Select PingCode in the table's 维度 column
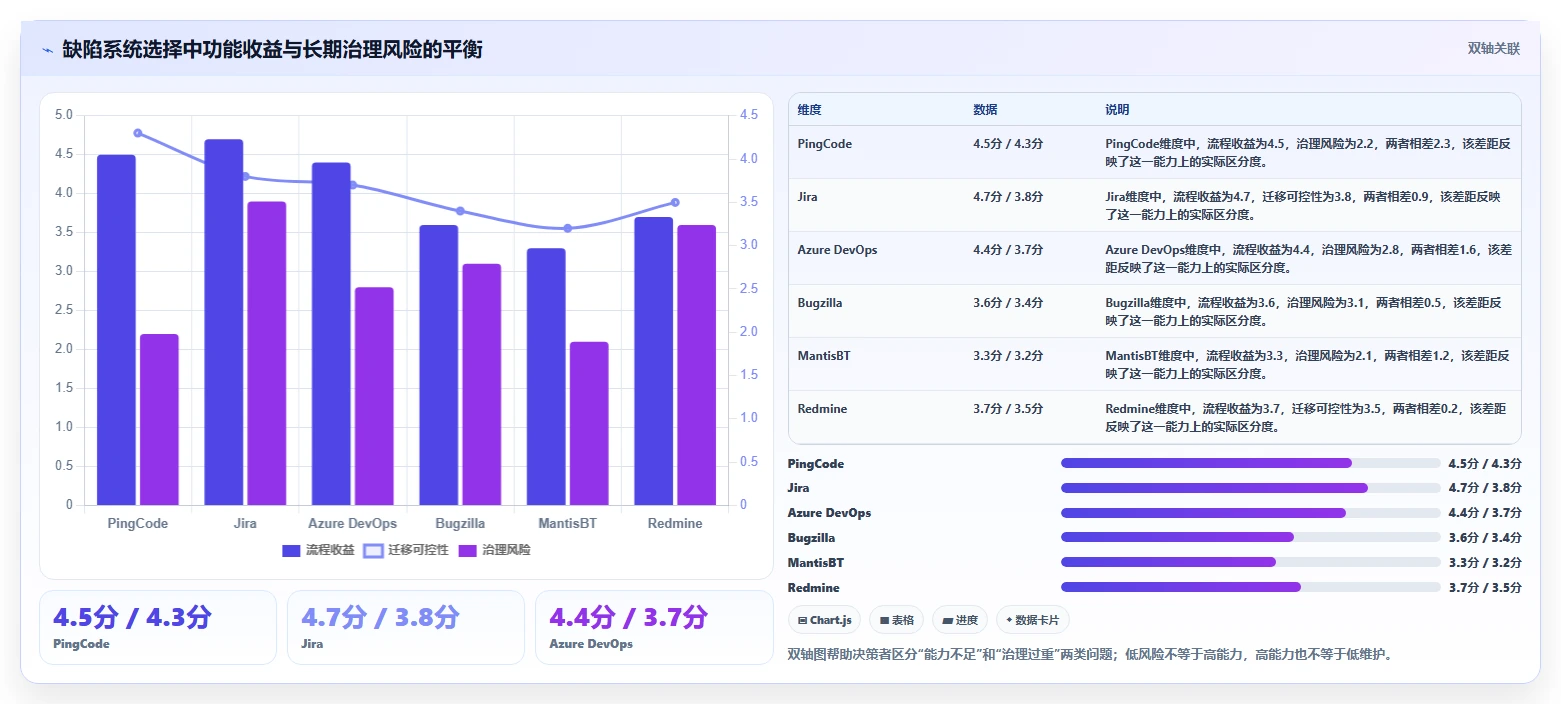 click(x=825, y=144)
